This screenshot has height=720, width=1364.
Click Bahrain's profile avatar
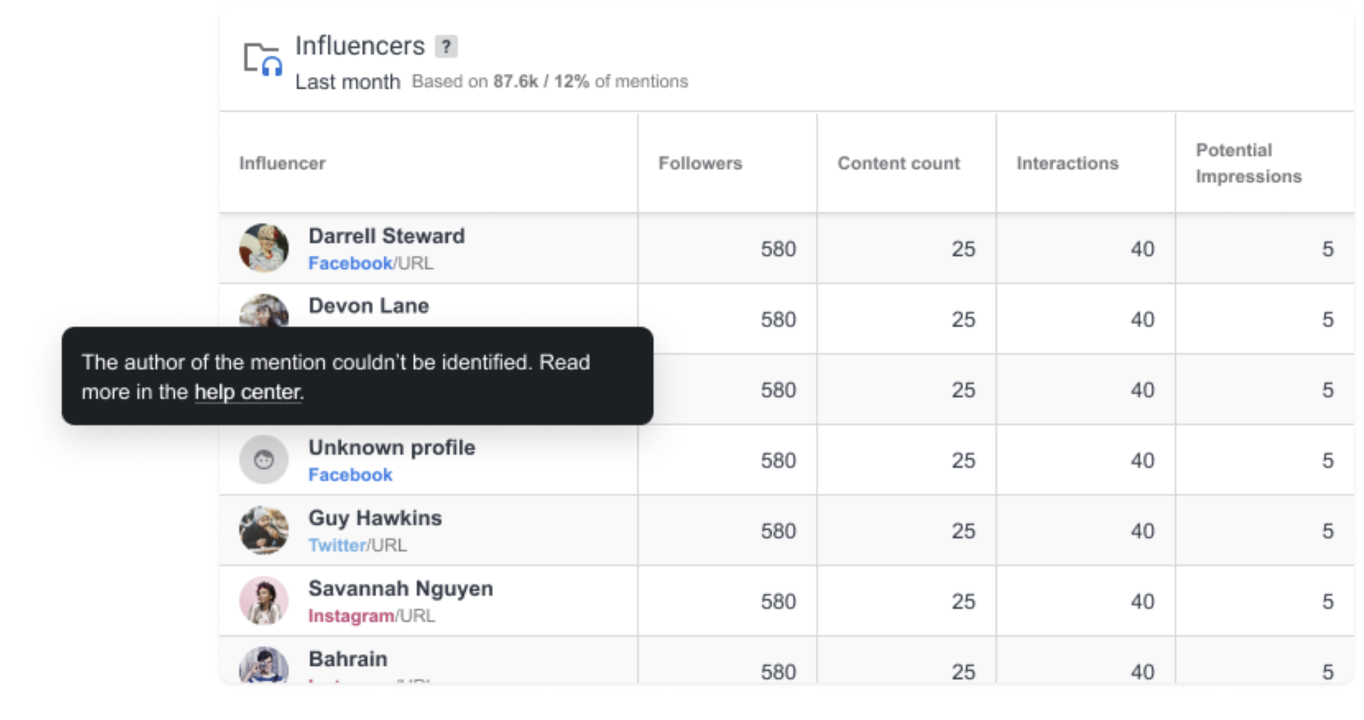[x=263, y=668]
